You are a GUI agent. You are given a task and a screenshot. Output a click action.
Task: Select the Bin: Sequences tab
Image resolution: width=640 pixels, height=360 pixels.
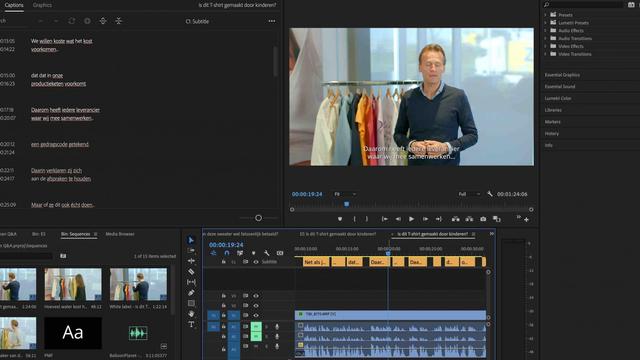[76, 234]
